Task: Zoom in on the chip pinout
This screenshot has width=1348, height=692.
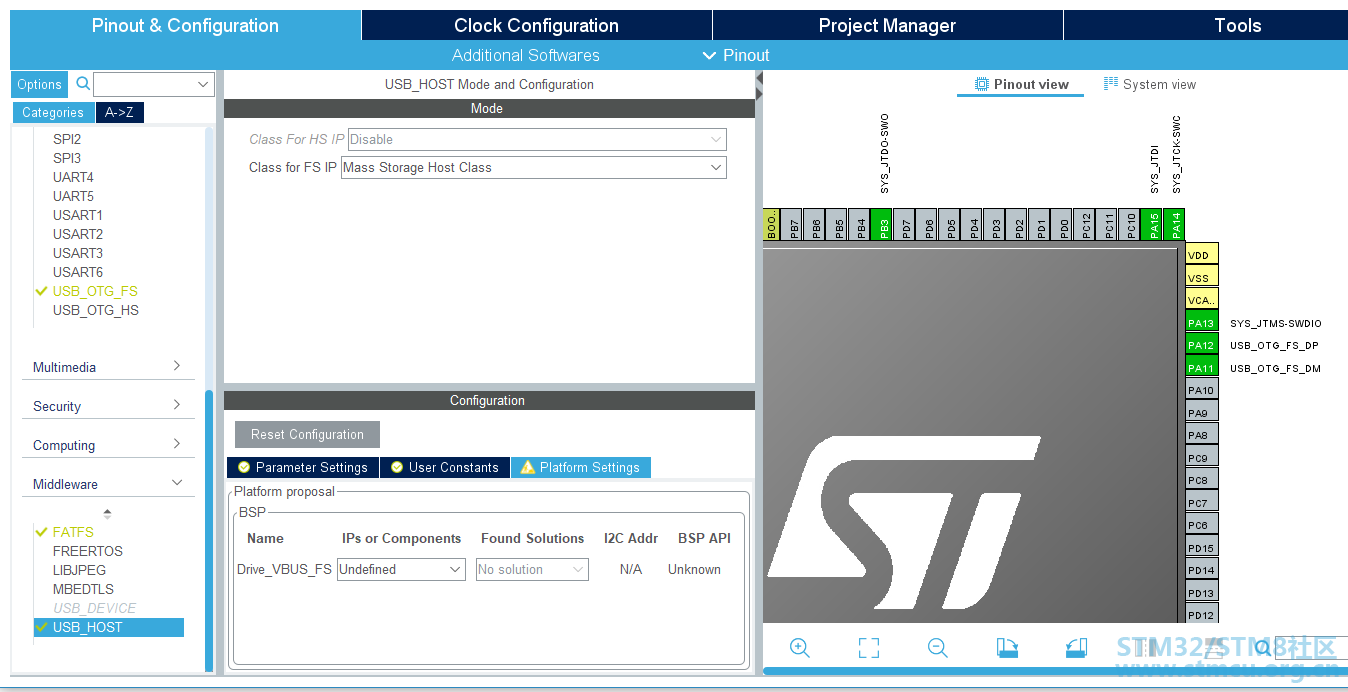Action: pyautogui.click(x=799, y=648)
